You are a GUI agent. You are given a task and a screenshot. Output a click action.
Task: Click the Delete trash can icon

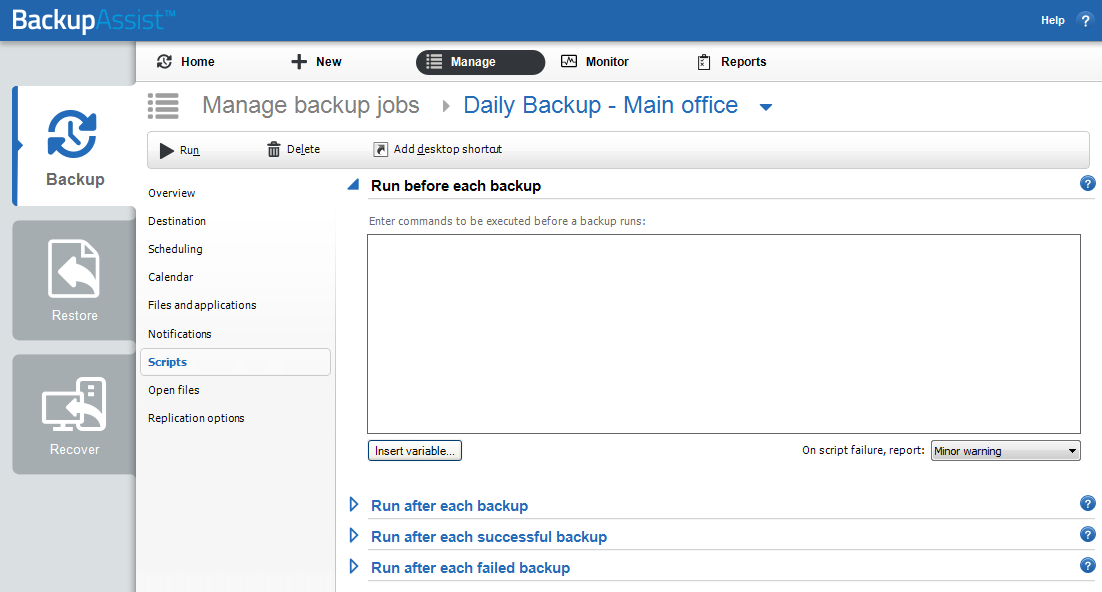[274, 150]
